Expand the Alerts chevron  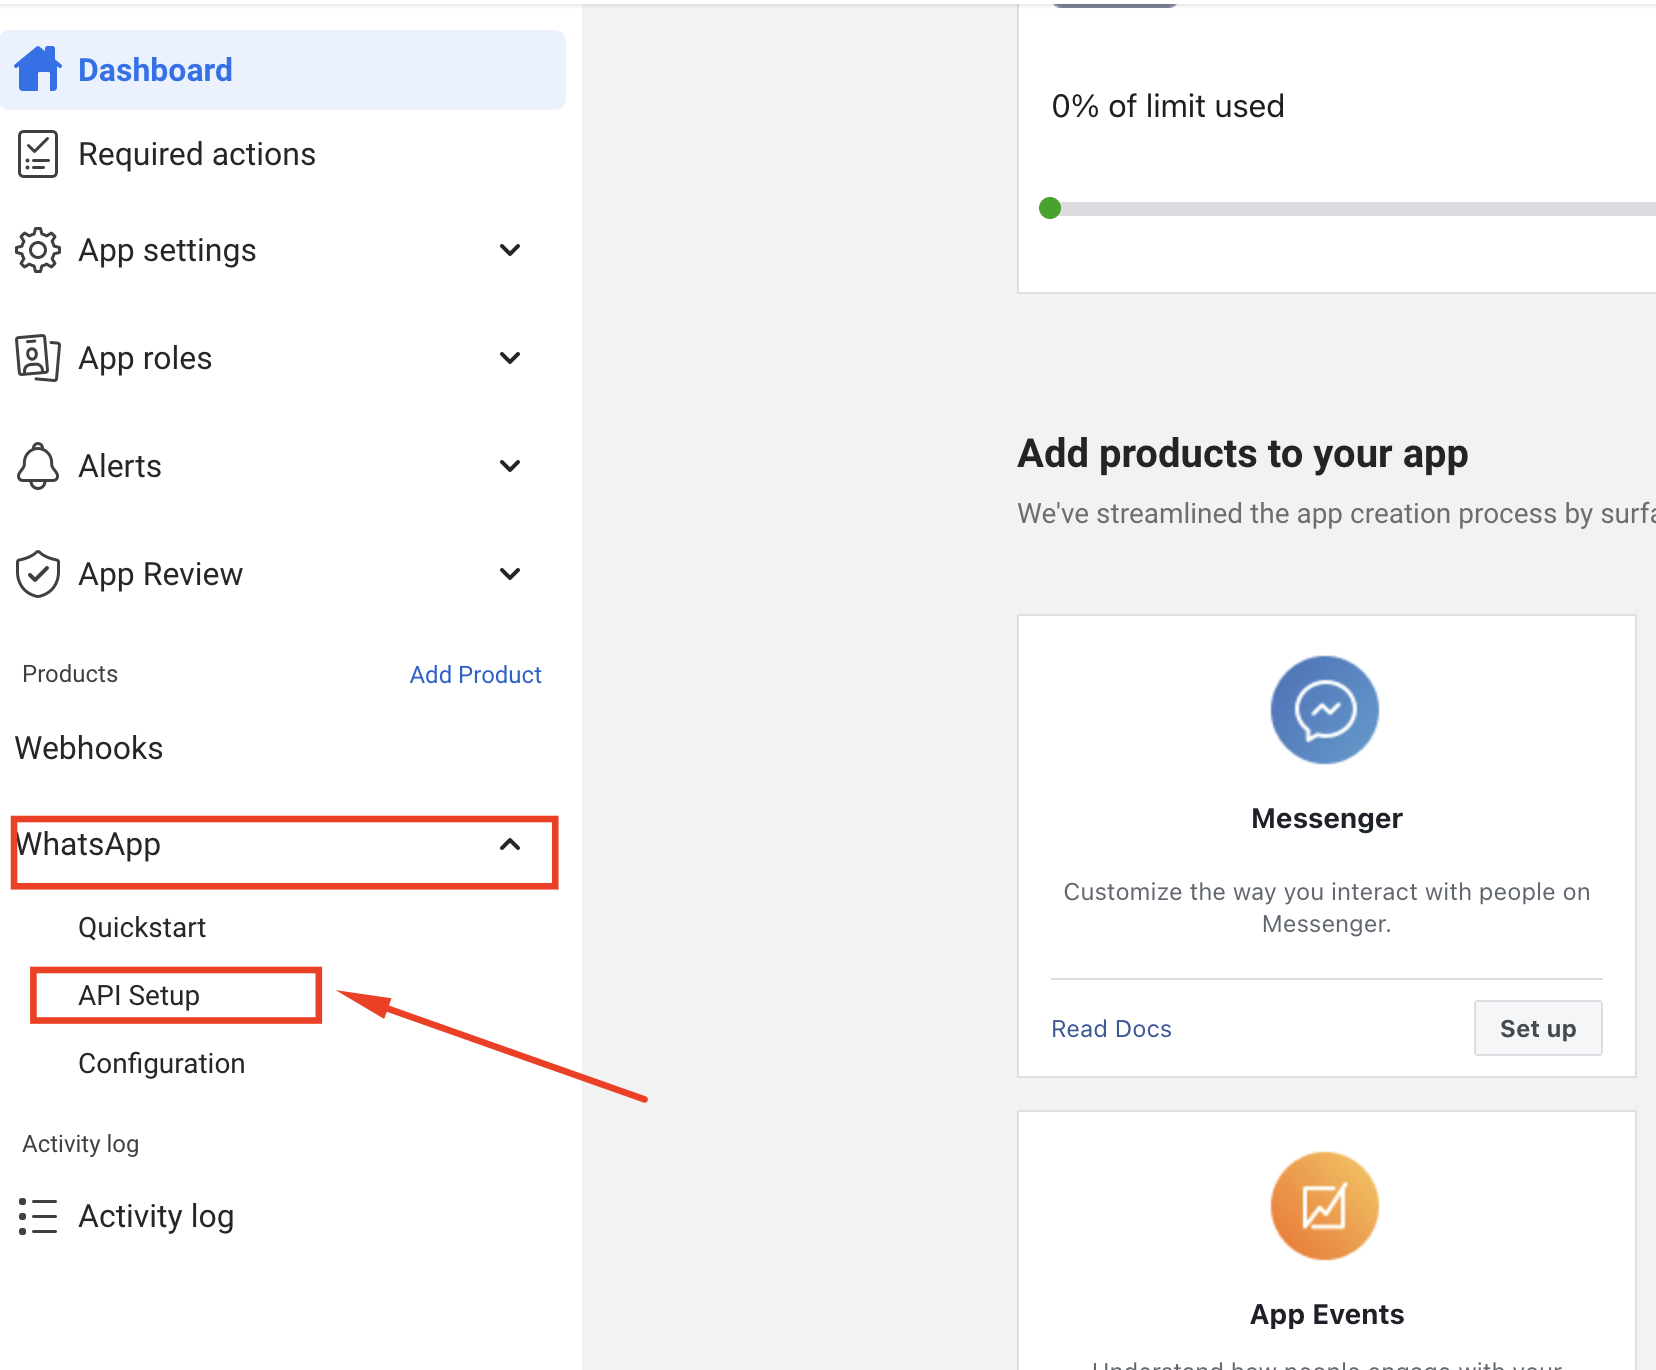(510, 466)
